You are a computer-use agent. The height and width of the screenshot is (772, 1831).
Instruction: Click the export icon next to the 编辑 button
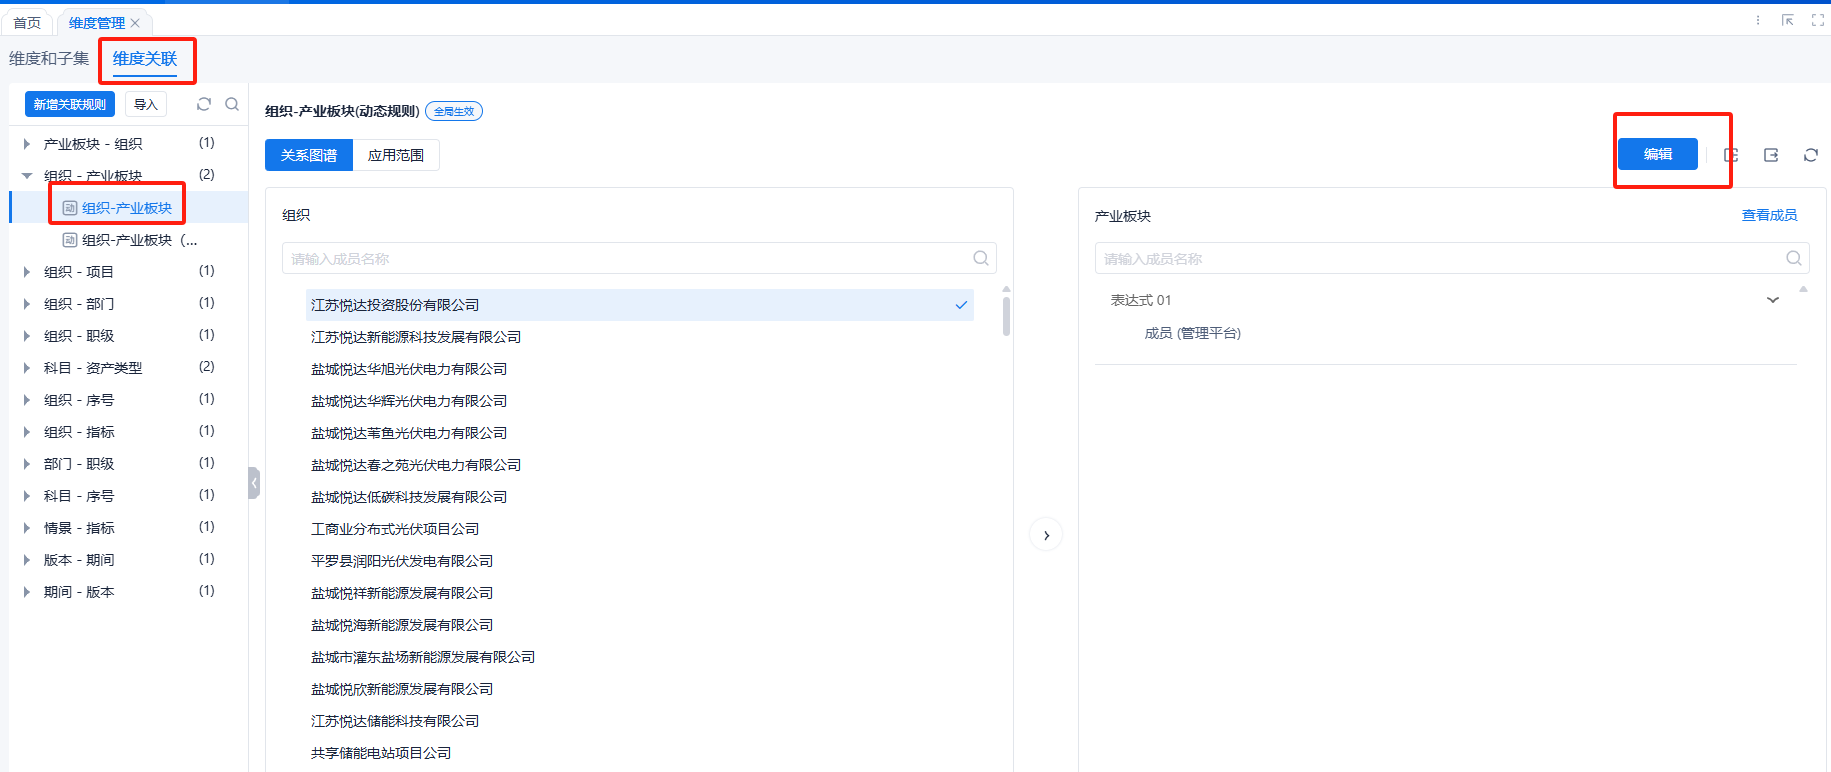(1771, 155)
